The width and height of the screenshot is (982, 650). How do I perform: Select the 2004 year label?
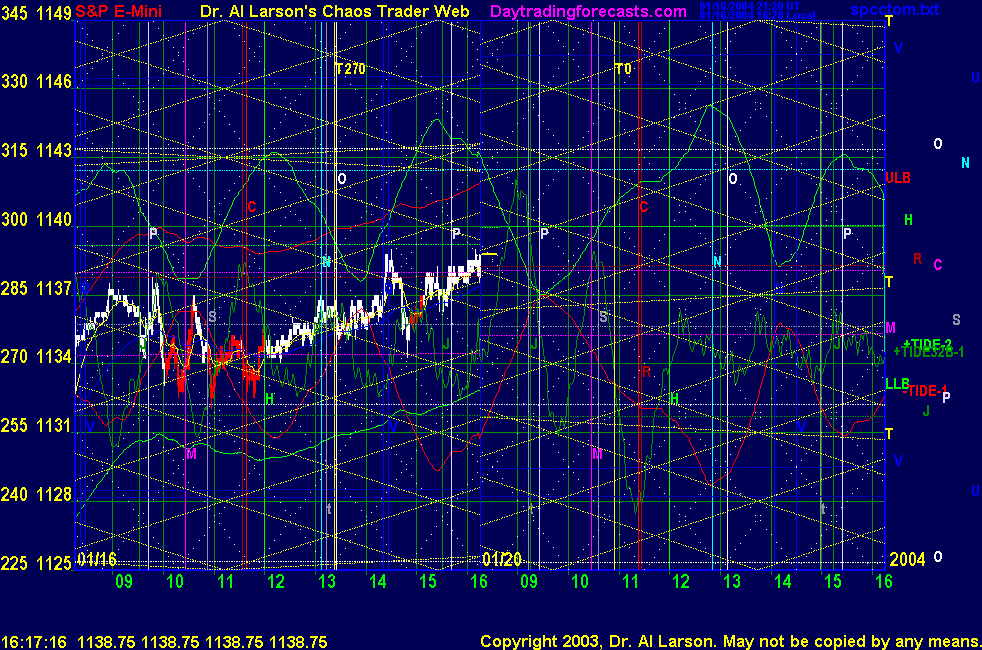click(907, 559)
